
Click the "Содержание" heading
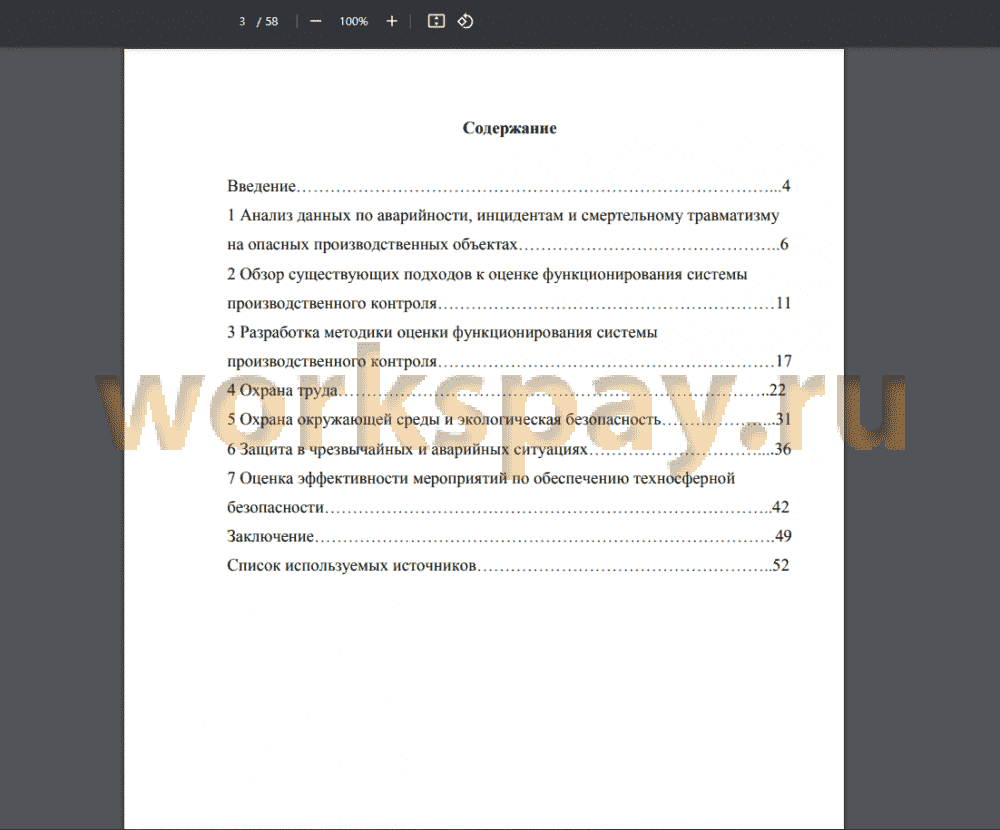510,128
